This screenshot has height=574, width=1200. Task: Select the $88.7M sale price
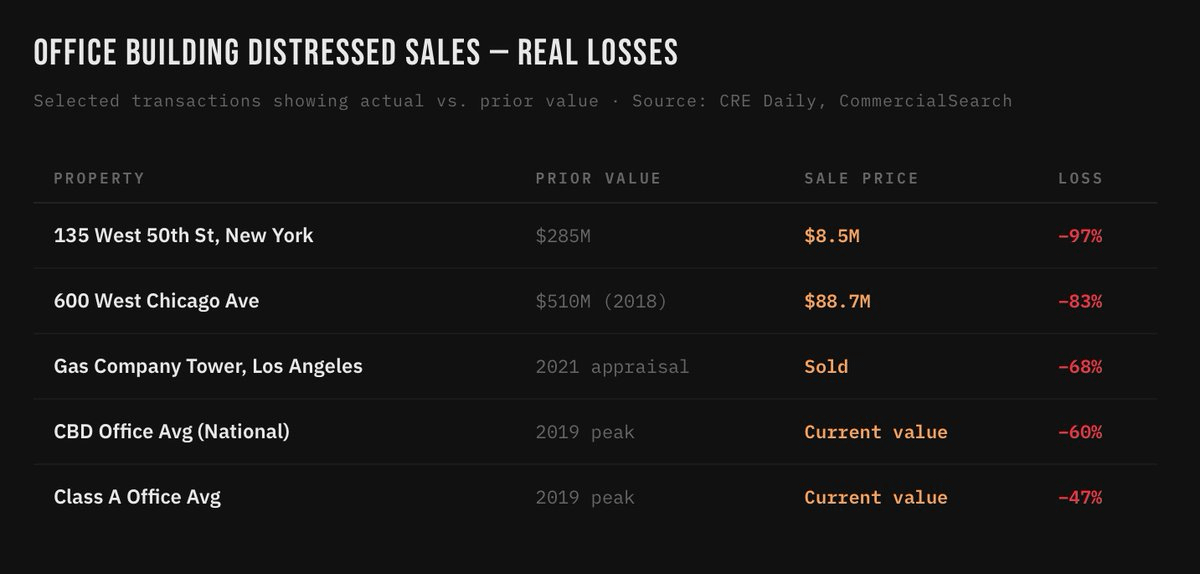click(x=837, y=301)
